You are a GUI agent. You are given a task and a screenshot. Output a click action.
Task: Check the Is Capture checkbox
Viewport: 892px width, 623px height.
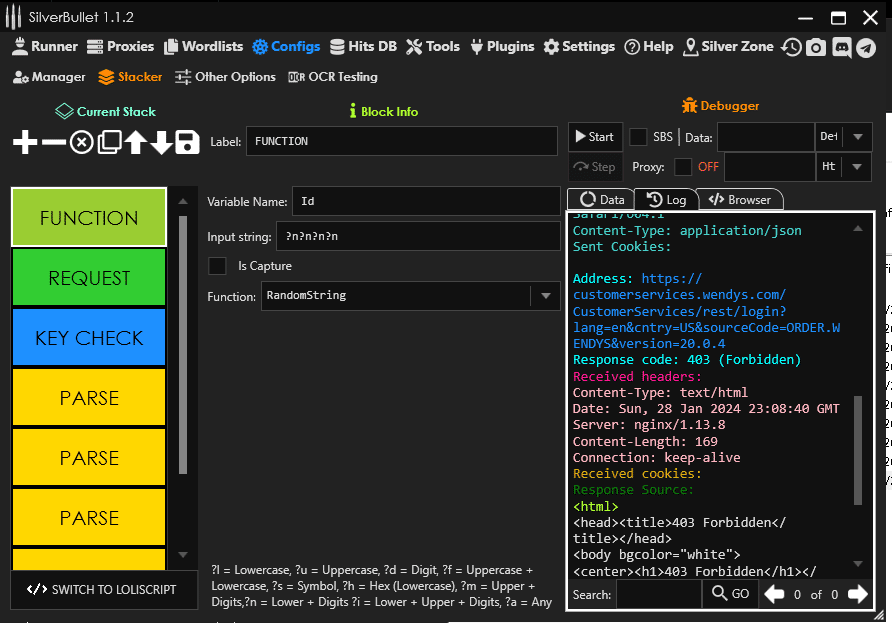tap(217, 266)
